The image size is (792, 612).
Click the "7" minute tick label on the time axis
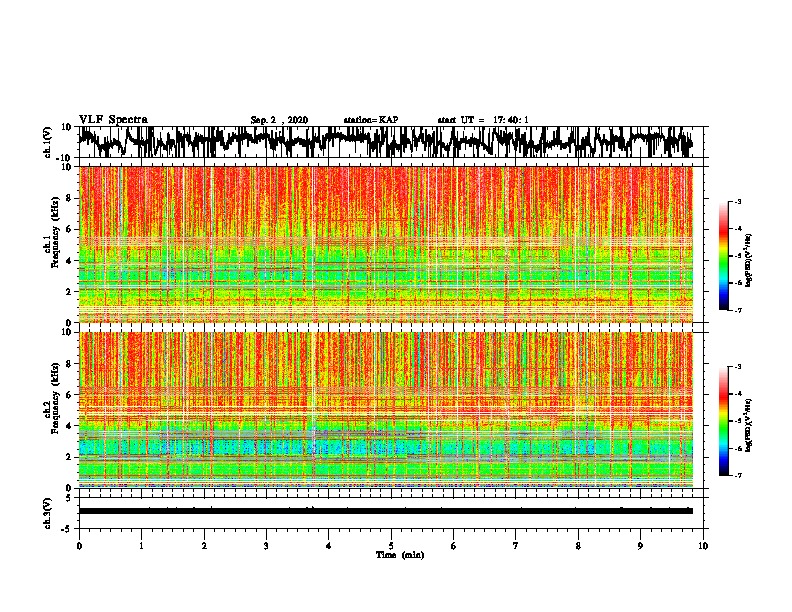pos(516,546)
